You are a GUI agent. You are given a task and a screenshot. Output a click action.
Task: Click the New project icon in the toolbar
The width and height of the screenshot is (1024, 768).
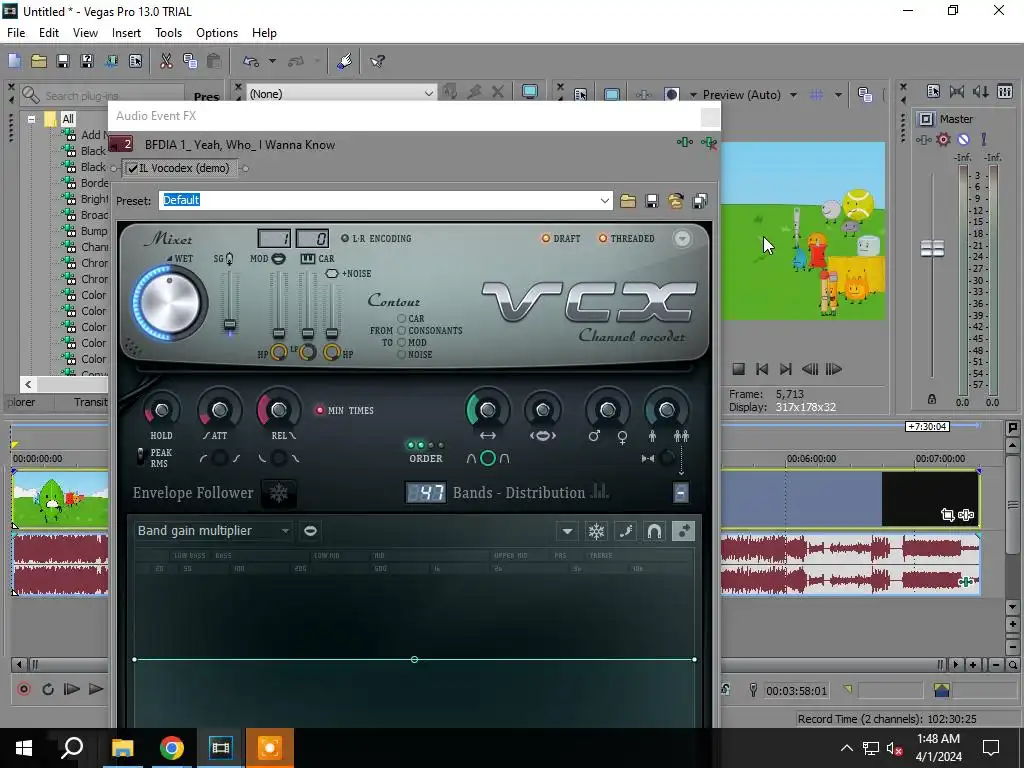click(x=14, y=61)
